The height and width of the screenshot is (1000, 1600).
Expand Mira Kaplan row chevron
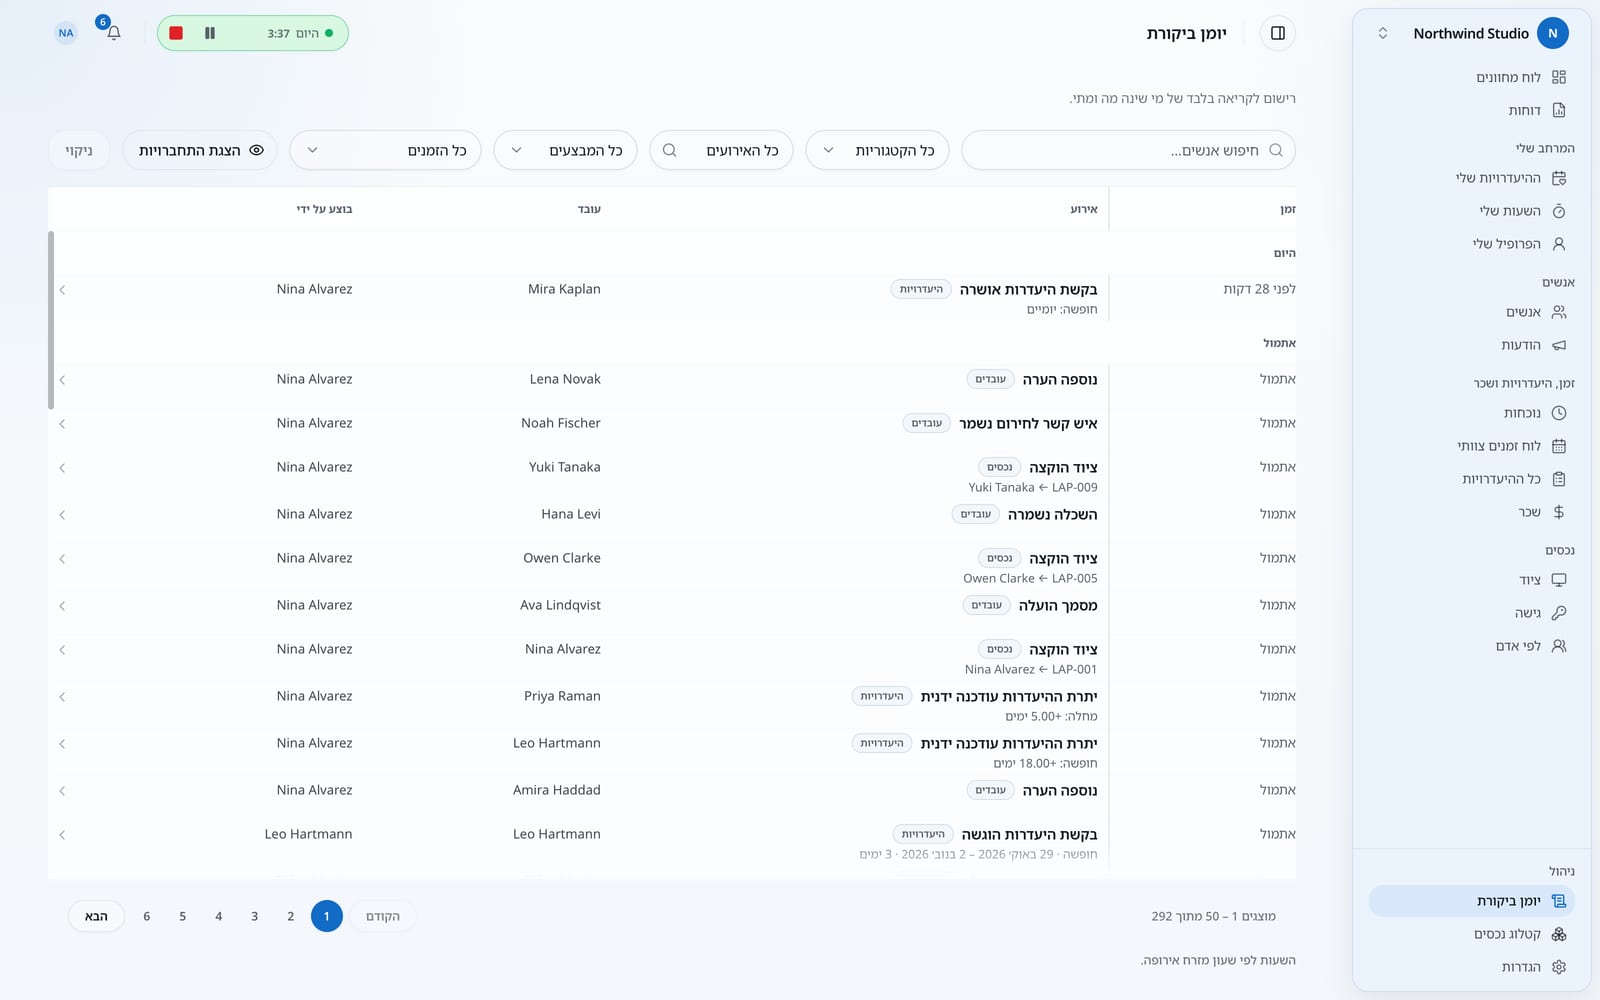pyautogui.click(x=62, y=290)
